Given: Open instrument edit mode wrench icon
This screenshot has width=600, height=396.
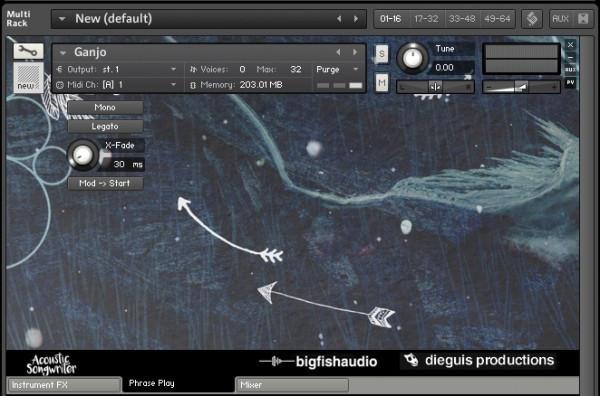Looking at the screenshot, I should click(29, 51).
